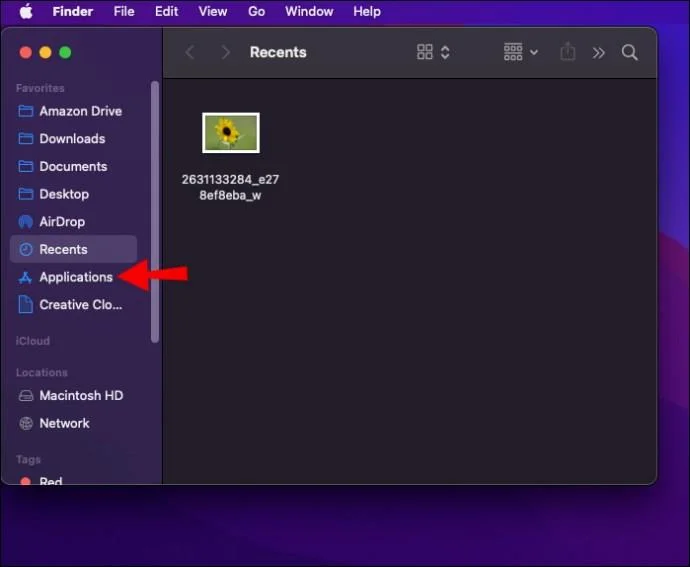Click the Downloads folder icon

26,139
